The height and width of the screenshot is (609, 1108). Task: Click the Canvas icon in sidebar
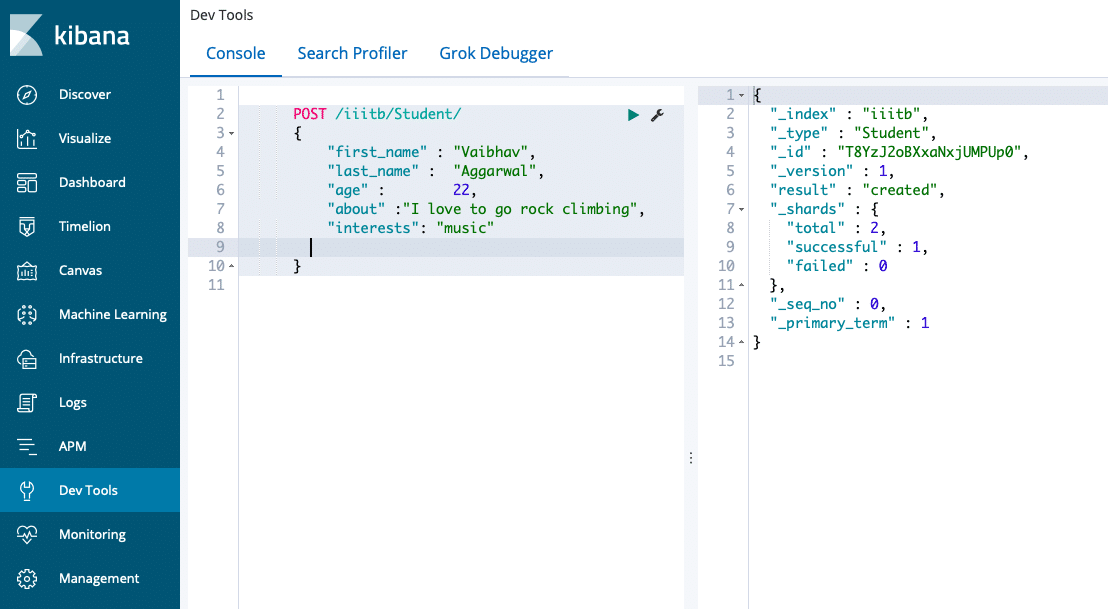pyautogui.click(x=27, y=271)
